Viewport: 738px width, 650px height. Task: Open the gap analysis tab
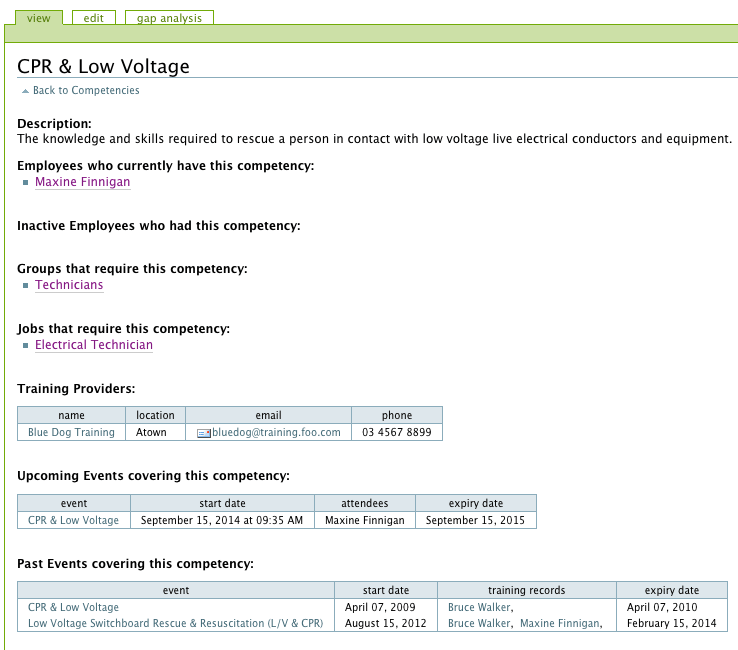point(169,18)
